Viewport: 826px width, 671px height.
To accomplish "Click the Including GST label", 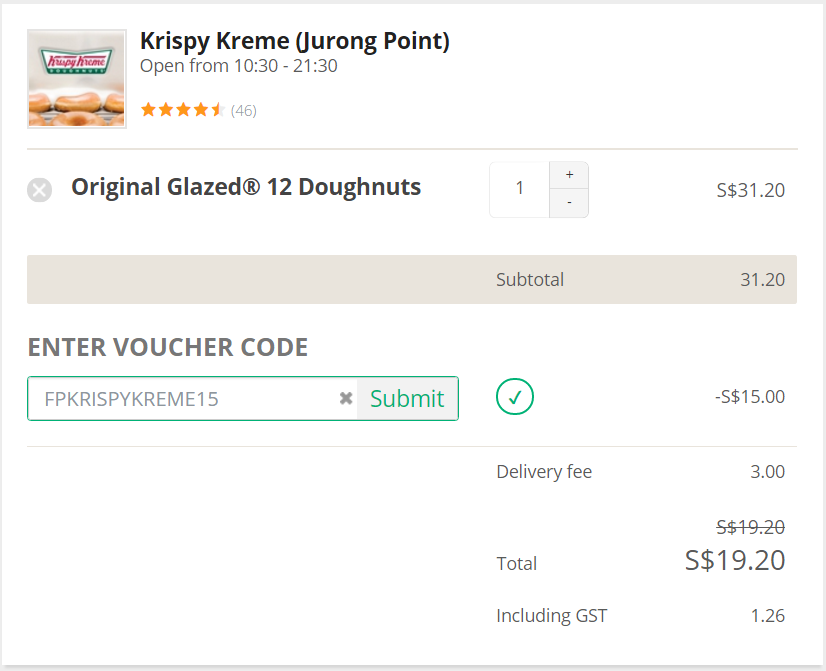I will [x=552, y=616].
